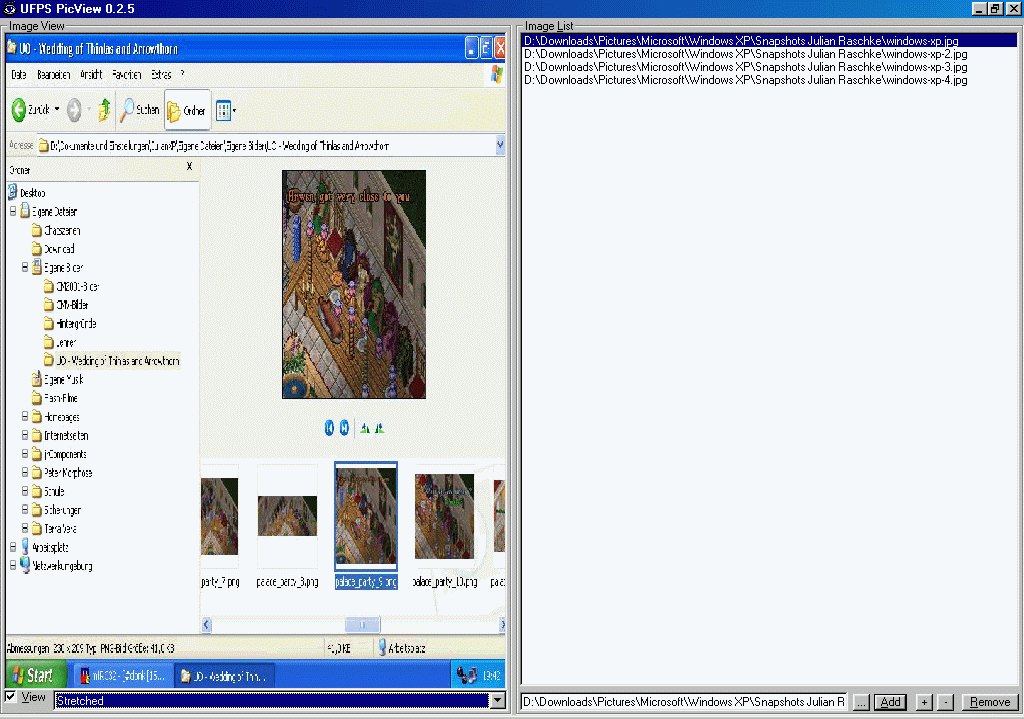
Task: Open the ? help menu in shown Explorer
Action: pos(182,74)
